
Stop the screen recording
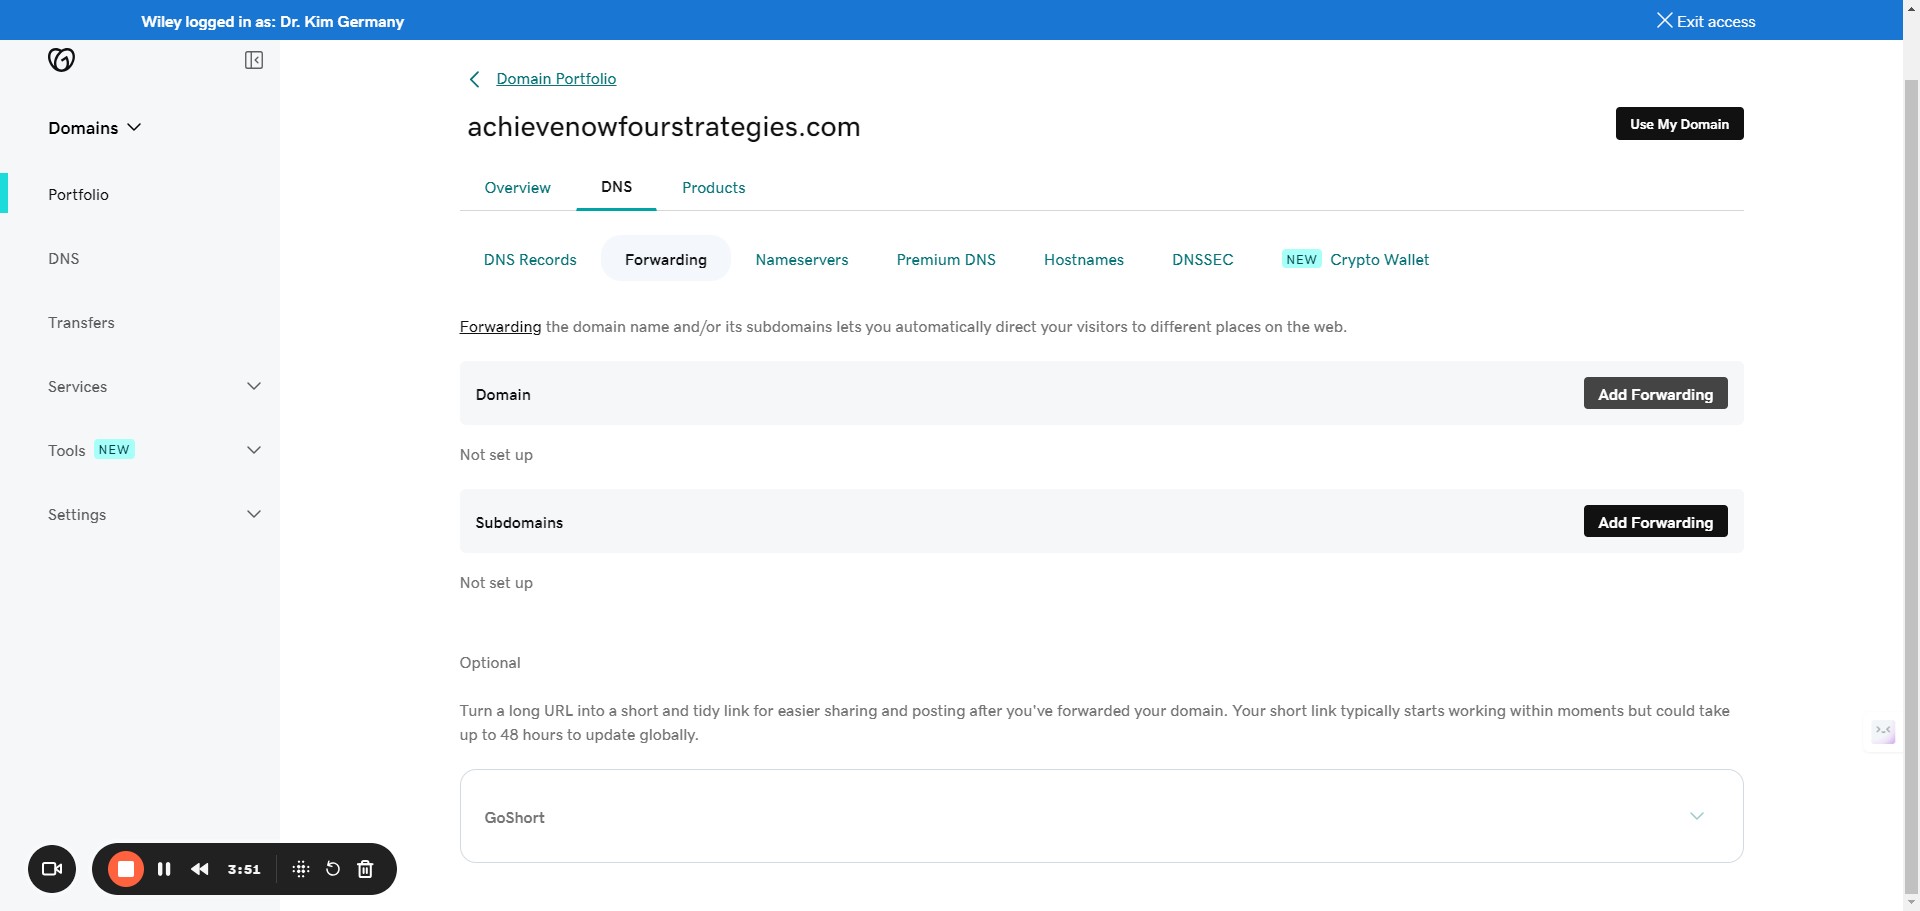(x=125, y=869)
